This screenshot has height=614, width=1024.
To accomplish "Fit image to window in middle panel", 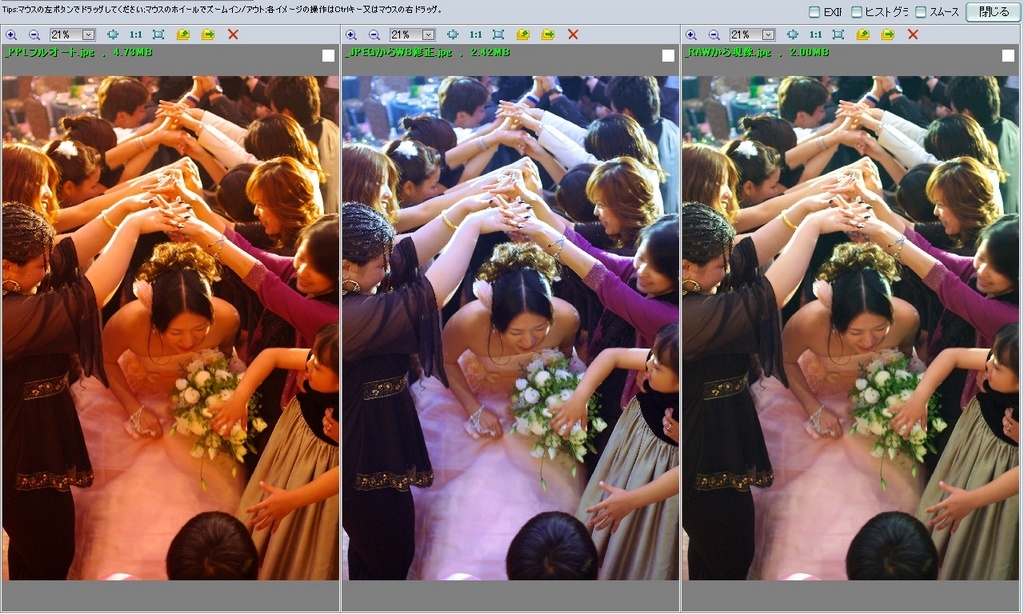I will tap(498, 35).
